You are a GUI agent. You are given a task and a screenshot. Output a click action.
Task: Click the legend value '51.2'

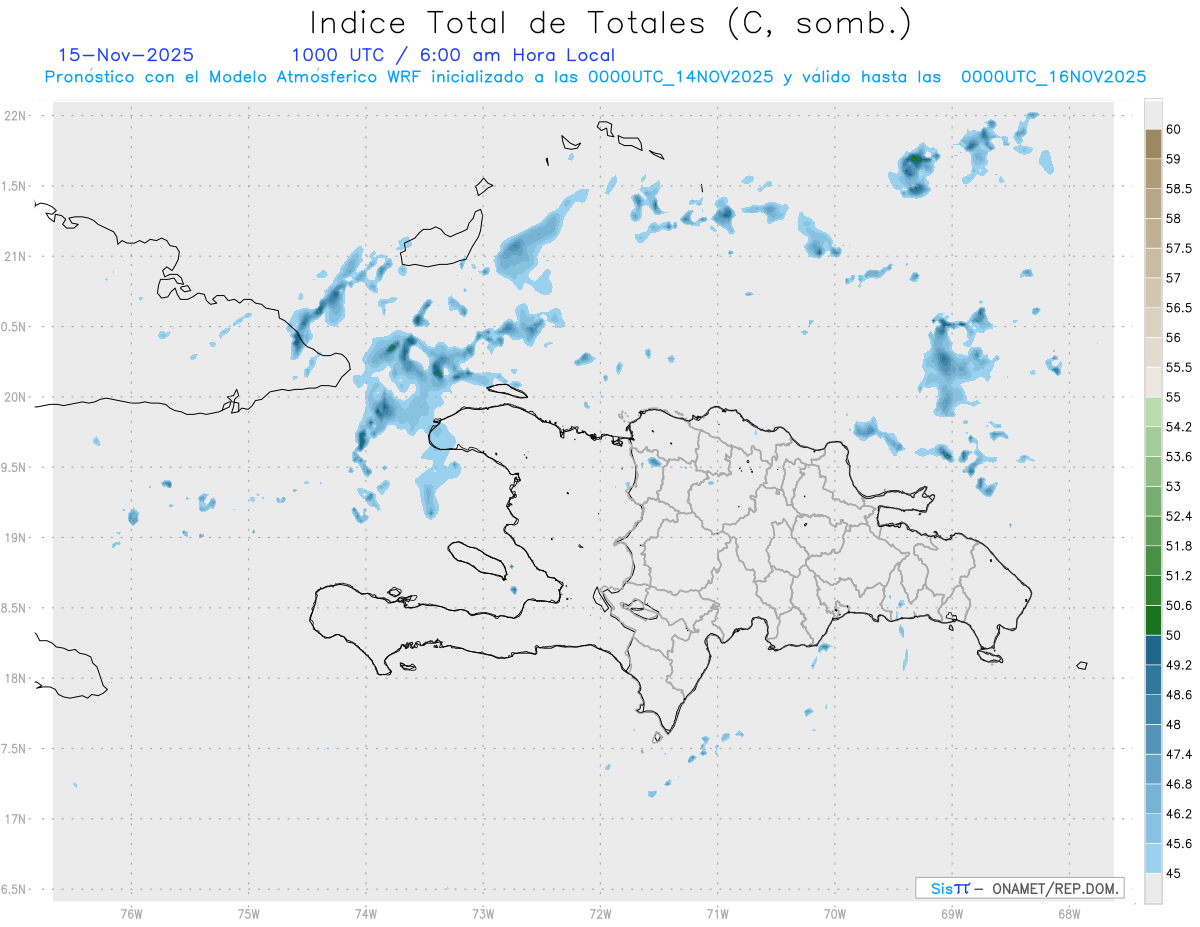click(x=1180, y=576)
